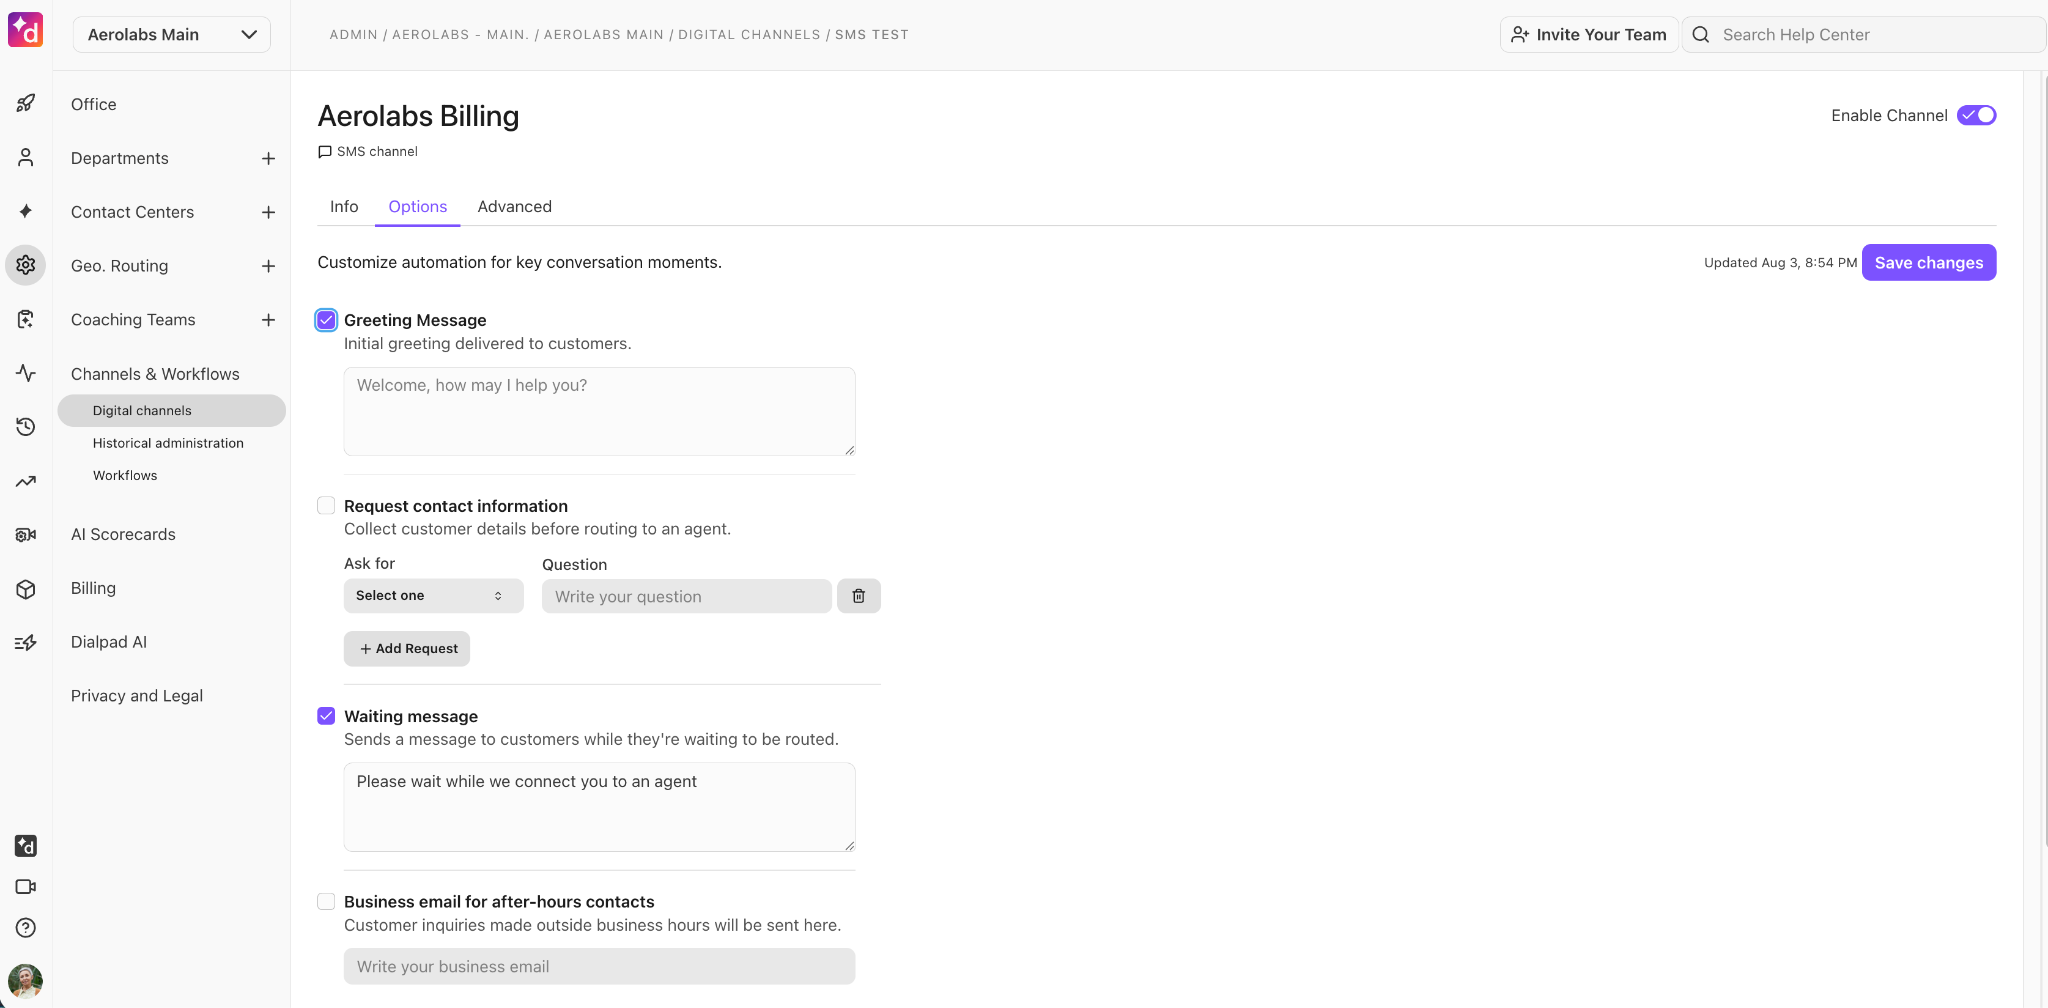This screenshot has width=2048, height=1008.
Task: Open Departments menu item
Action: point(120,159)
